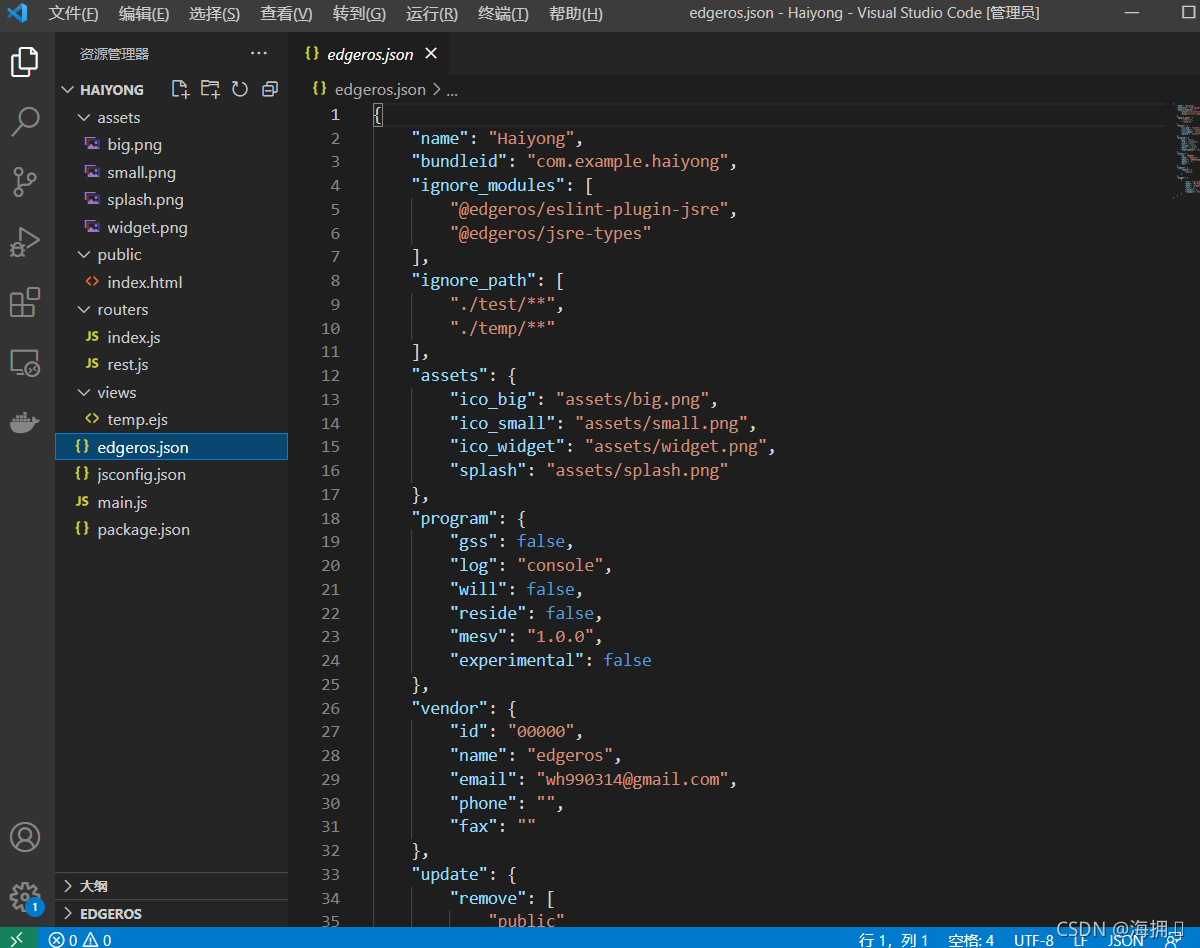Click the errors and warnings status indicator
This screenshot has width=1200, height=948.
(80, 939)
